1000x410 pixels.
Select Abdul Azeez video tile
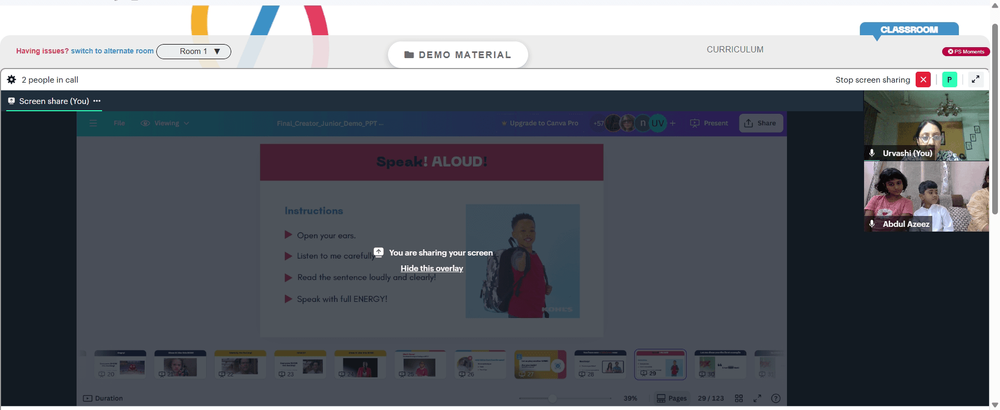tap(926, 196)
